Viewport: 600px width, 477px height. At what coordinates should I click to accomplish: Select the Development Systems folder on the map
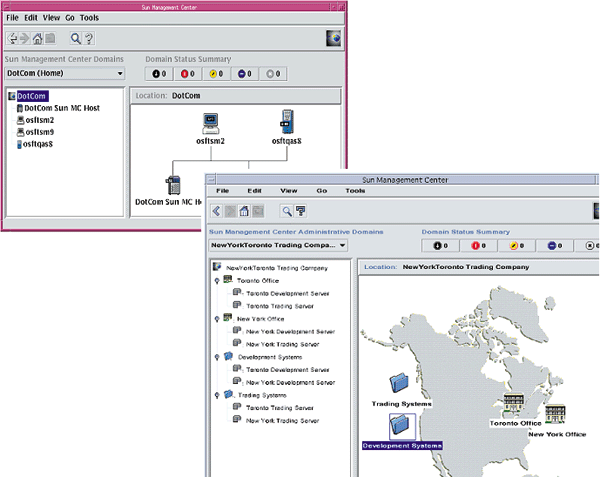click(401, 427)
